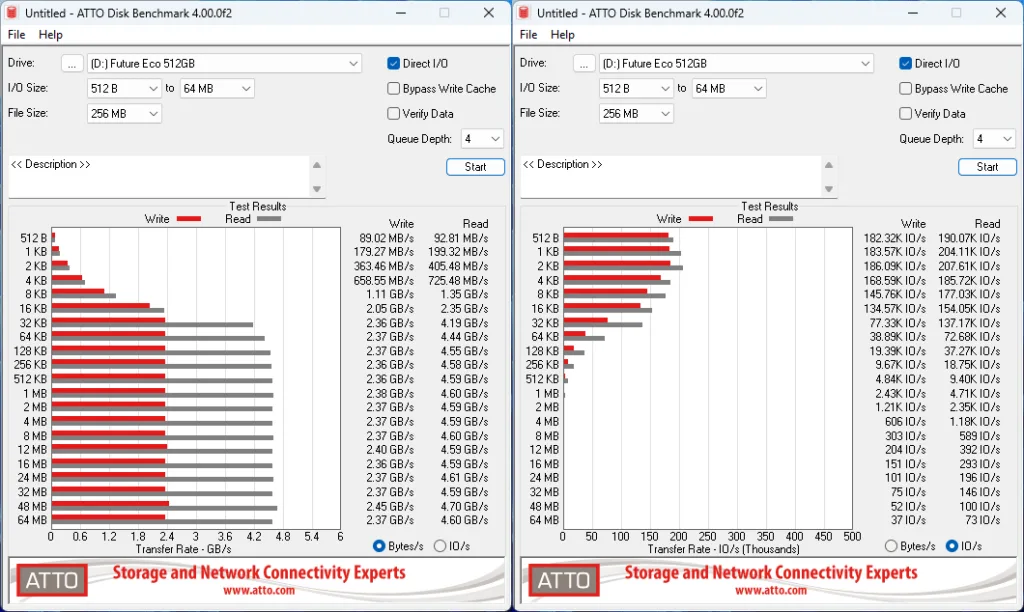The image size is (1024, 612).
Task: Open www.atto.com link in left window
Action: (x=259, y=590)
